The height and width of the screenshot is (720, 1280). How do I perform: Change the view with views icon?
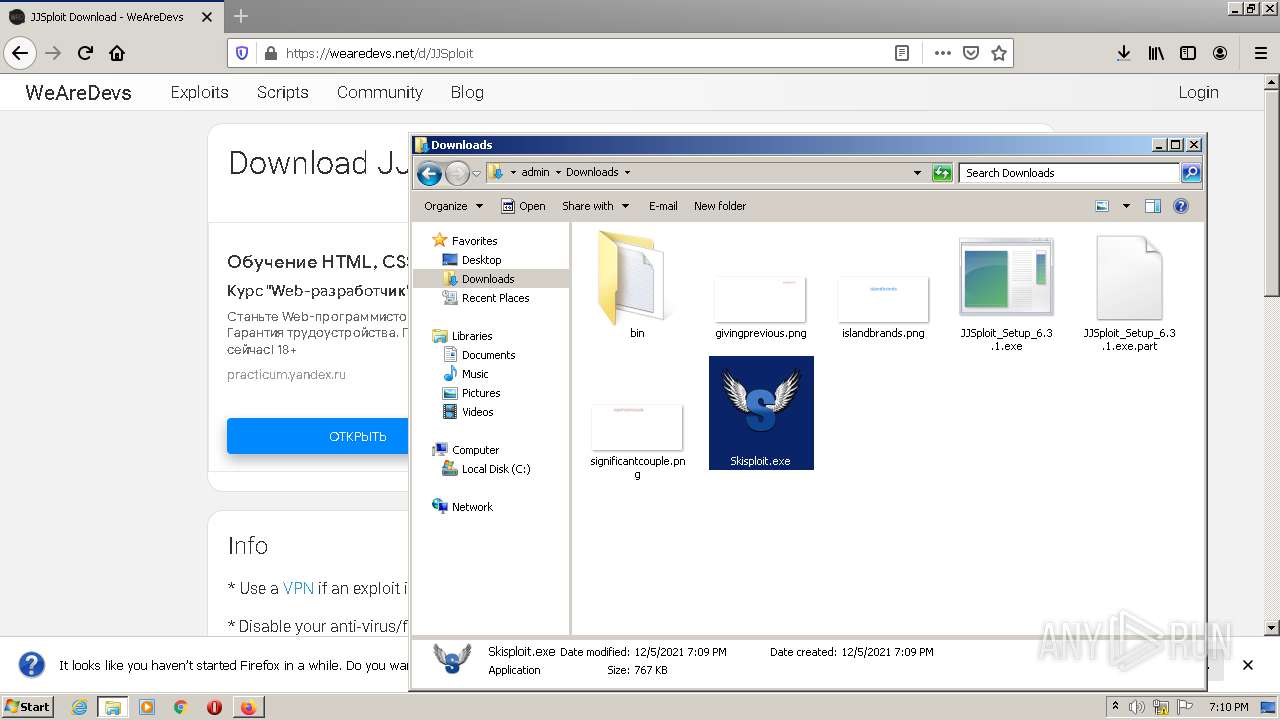[1102, 206]
